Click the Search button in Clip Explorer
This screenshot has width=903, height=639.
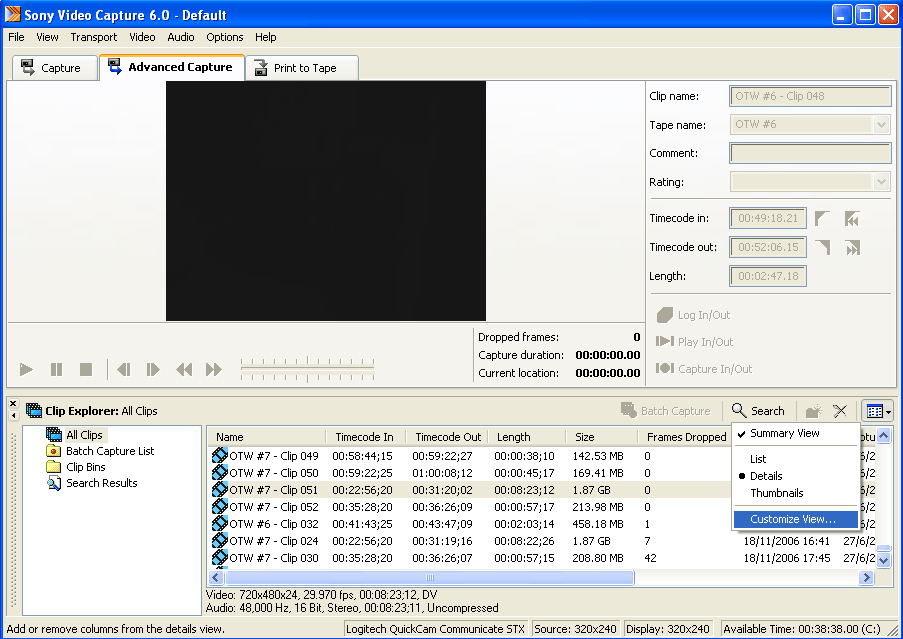pos(758,411)
